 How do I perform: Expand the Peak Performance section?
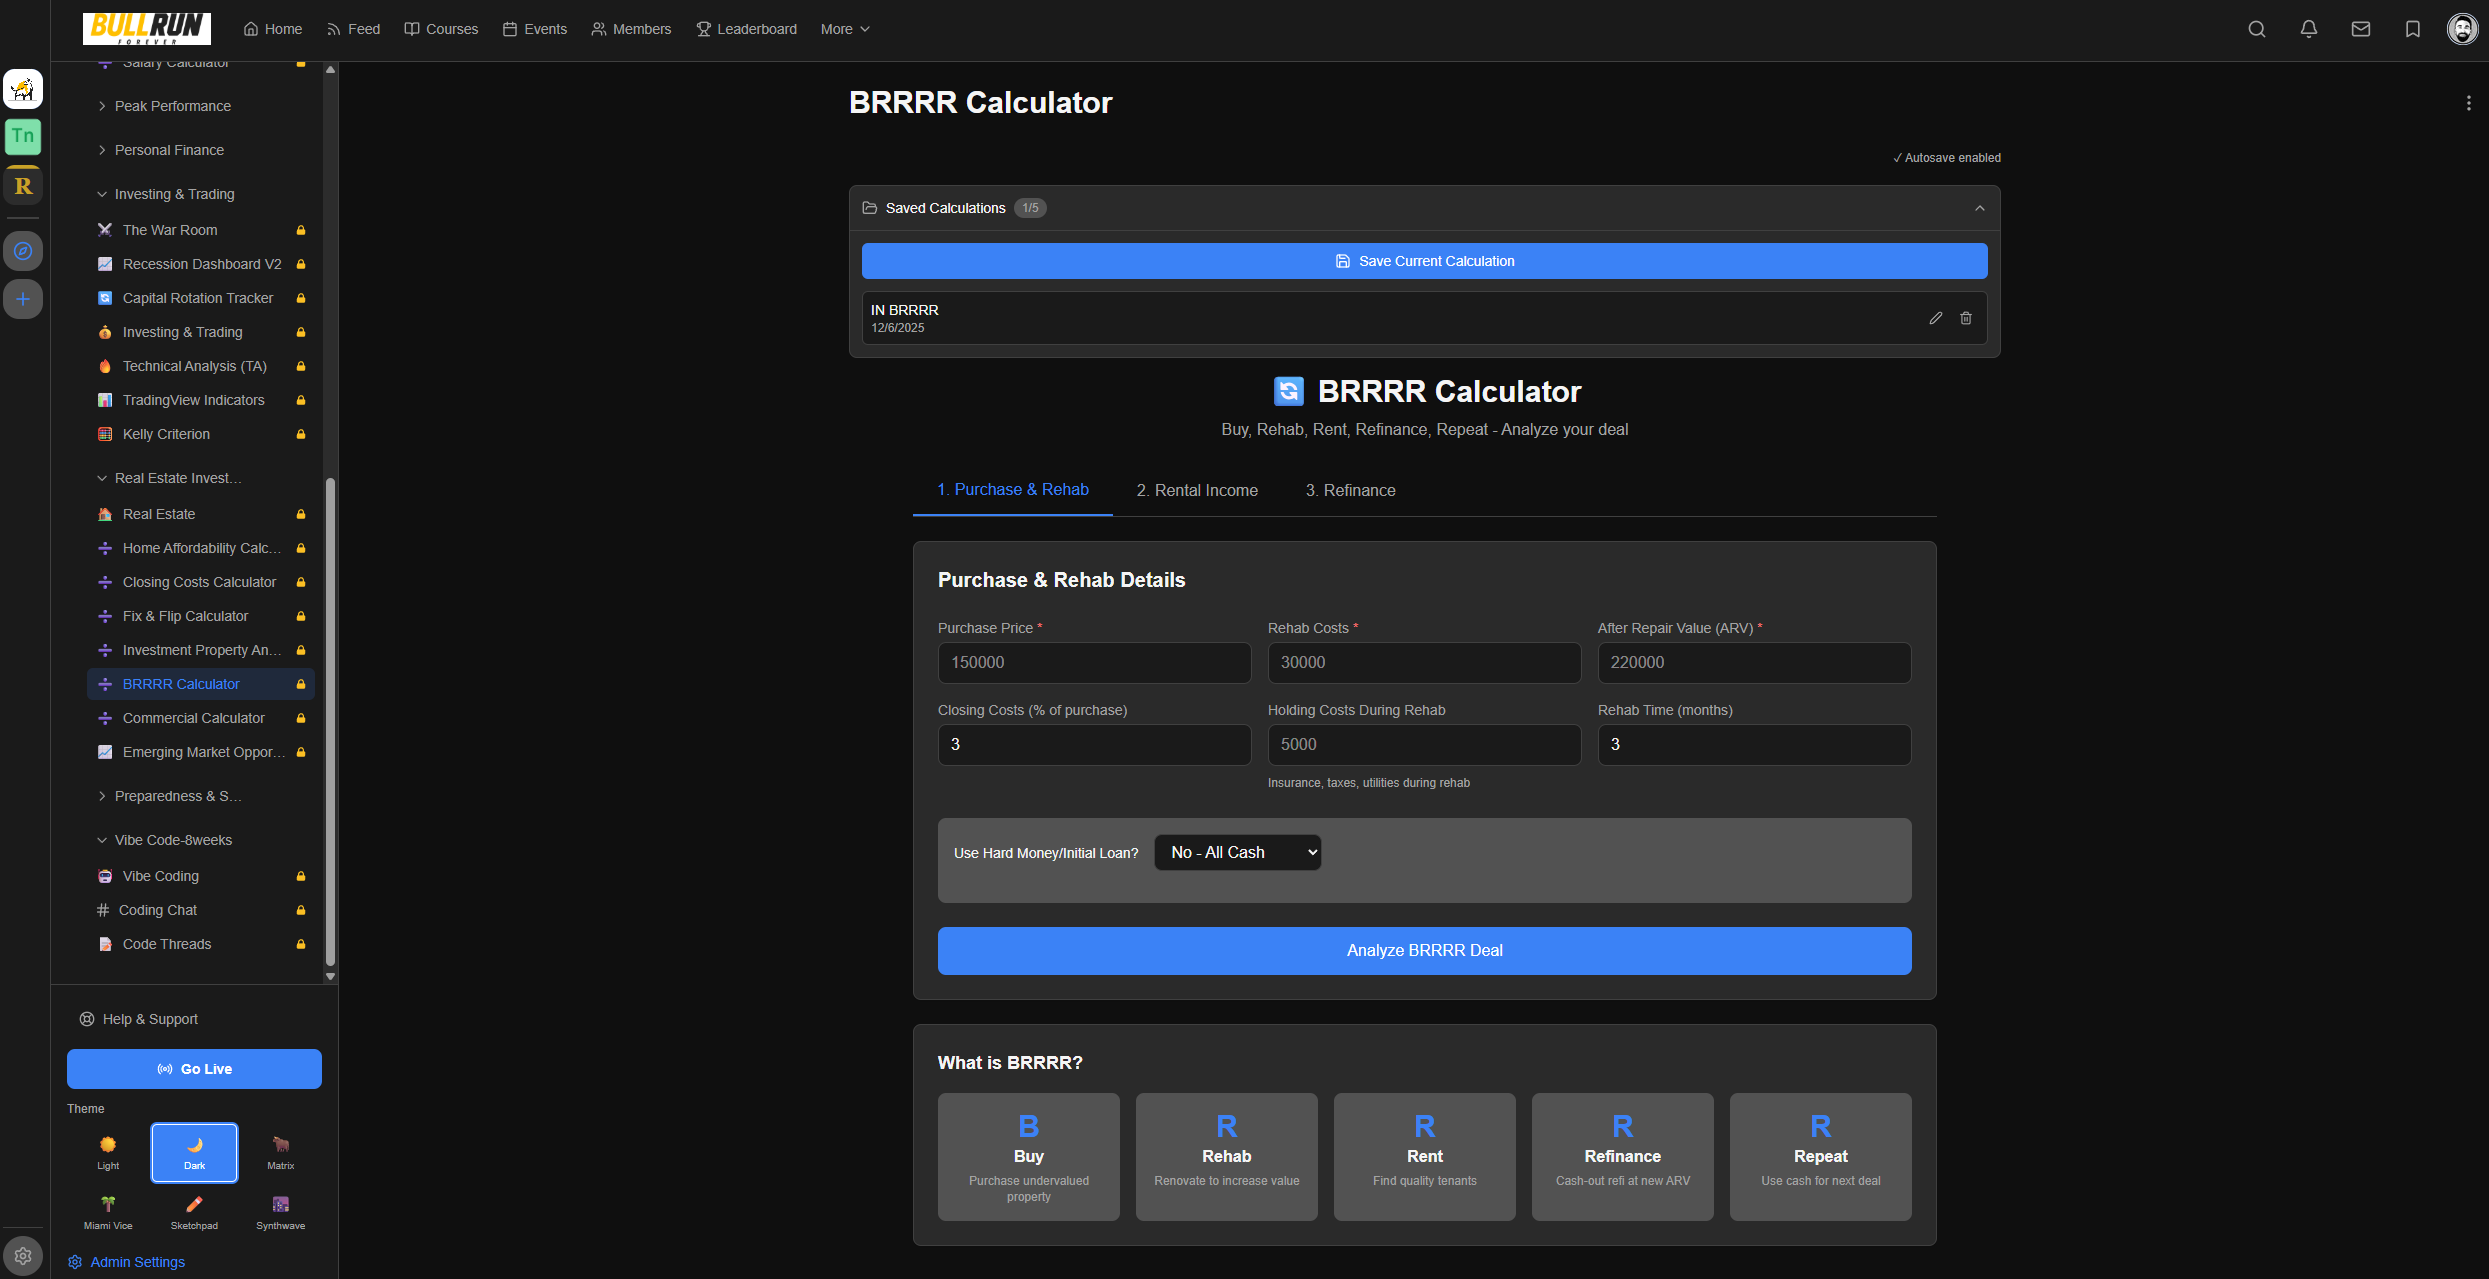[x=172, y=105]
